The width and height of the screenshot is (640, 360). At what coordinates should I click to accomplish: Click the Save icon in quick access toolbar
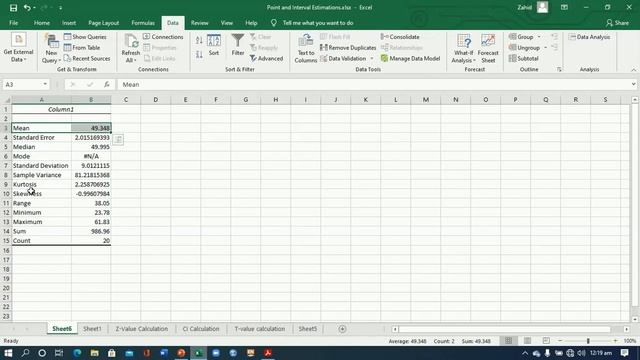(13, 8)
